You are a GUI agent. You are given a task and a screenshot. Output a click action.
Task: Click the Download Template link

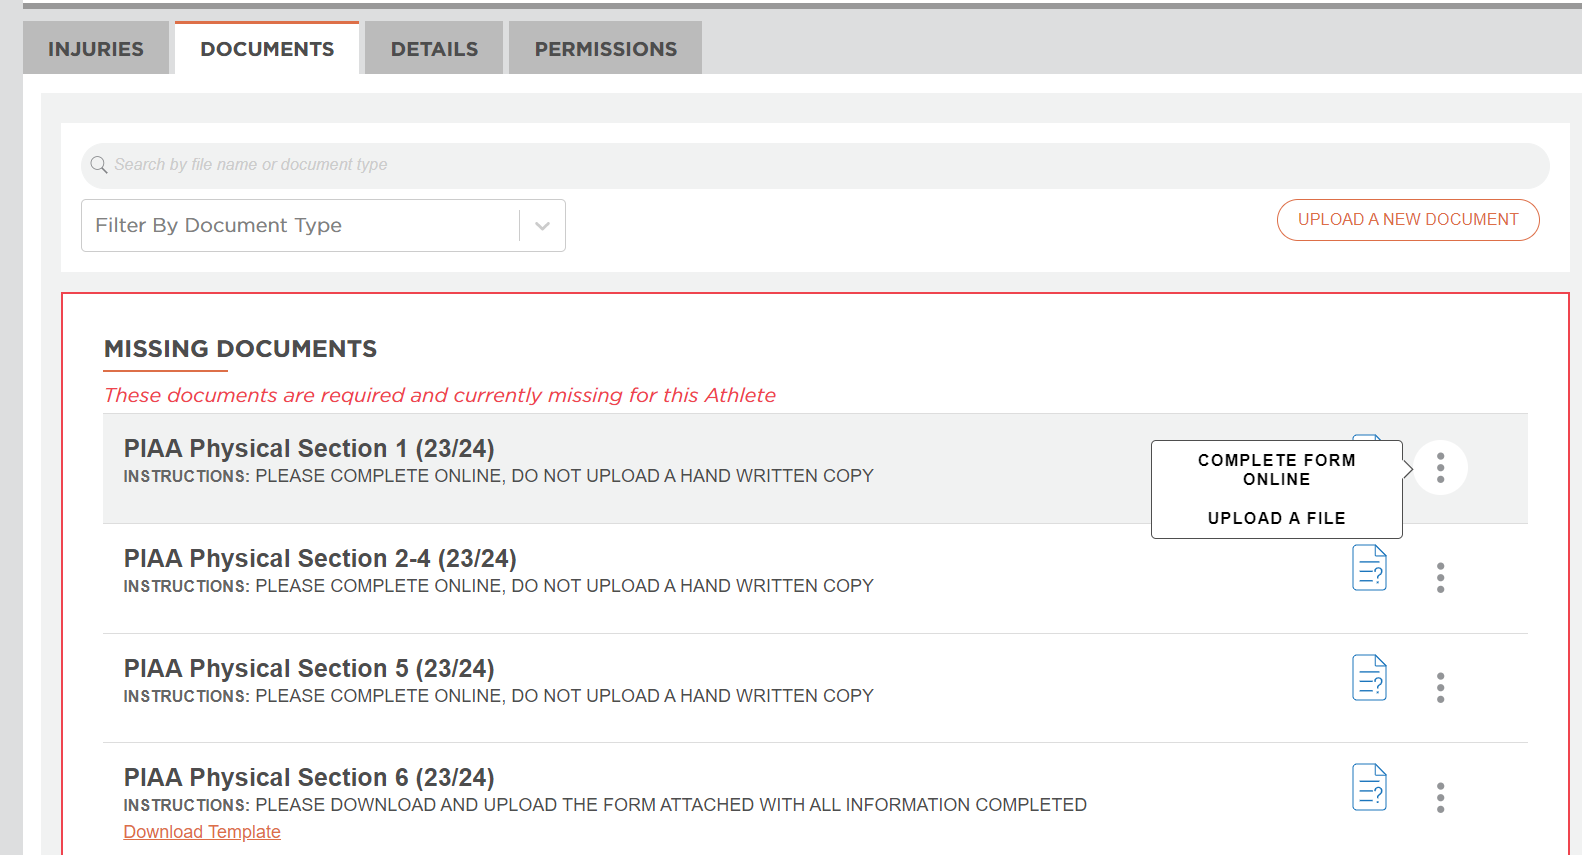click(x=202, y=832)
